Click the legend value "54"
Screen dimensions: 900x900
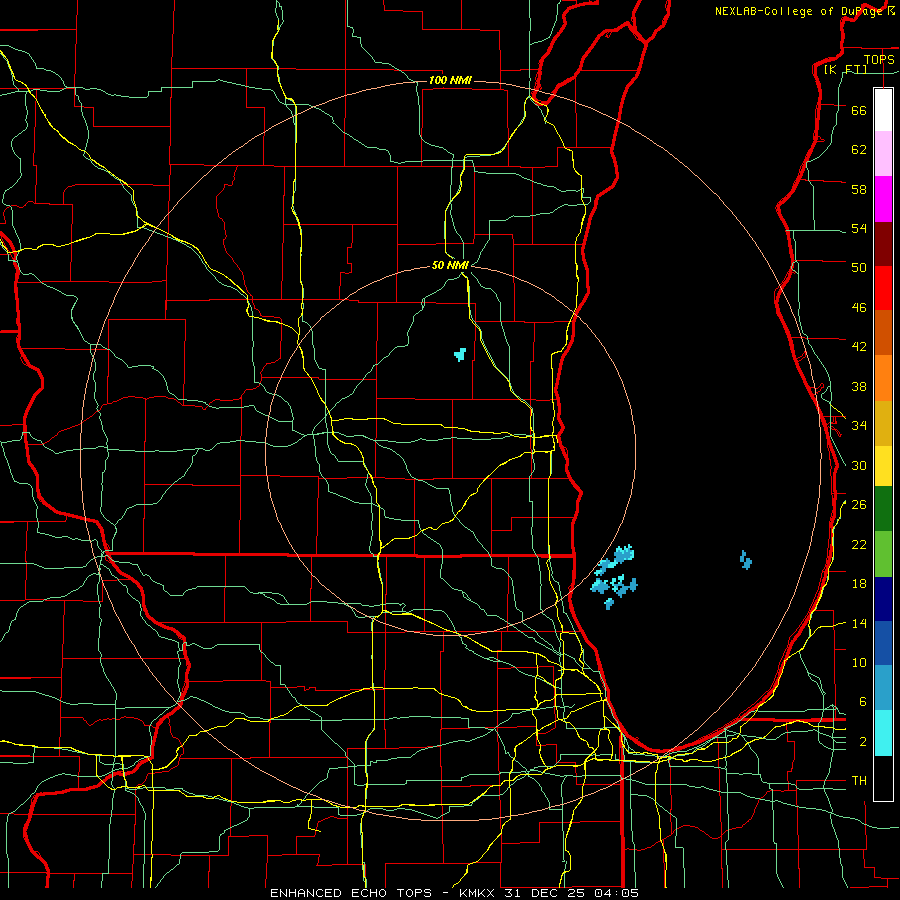(x=859, y=228)
